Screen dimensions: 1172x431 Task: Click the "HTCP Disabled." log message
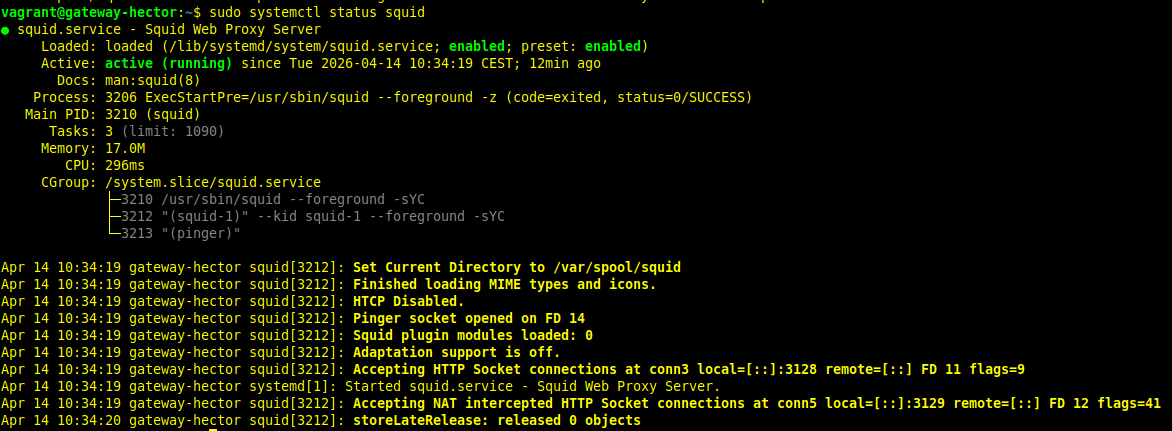pos(408,301)
